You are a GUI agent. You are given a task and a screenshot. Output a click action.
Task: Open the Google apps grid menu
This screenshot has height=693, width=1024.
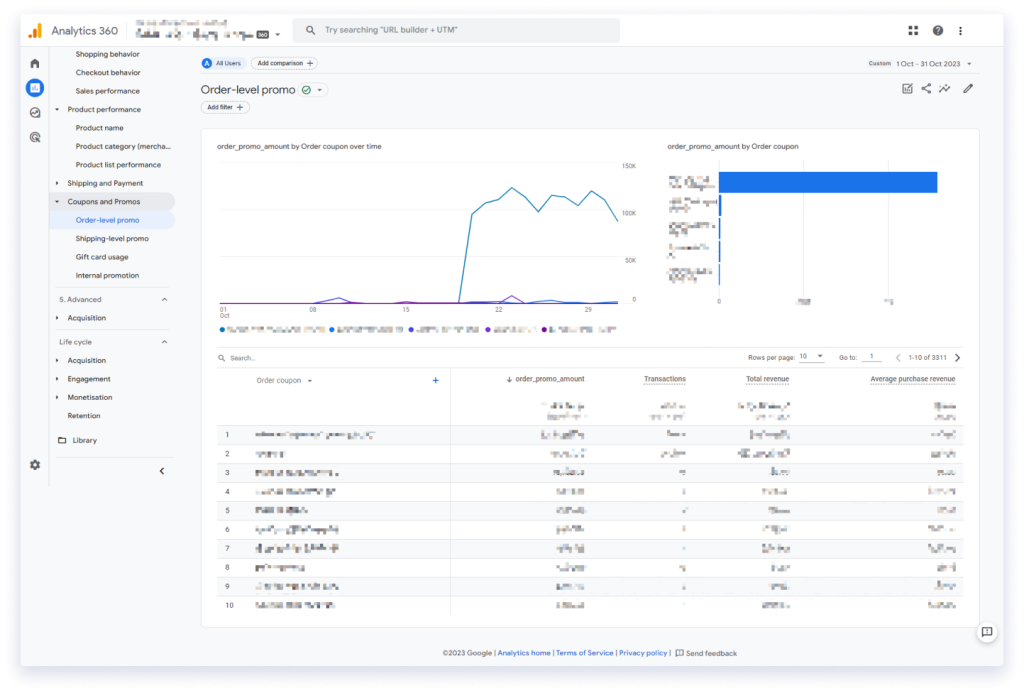click(x=912, y=30)
